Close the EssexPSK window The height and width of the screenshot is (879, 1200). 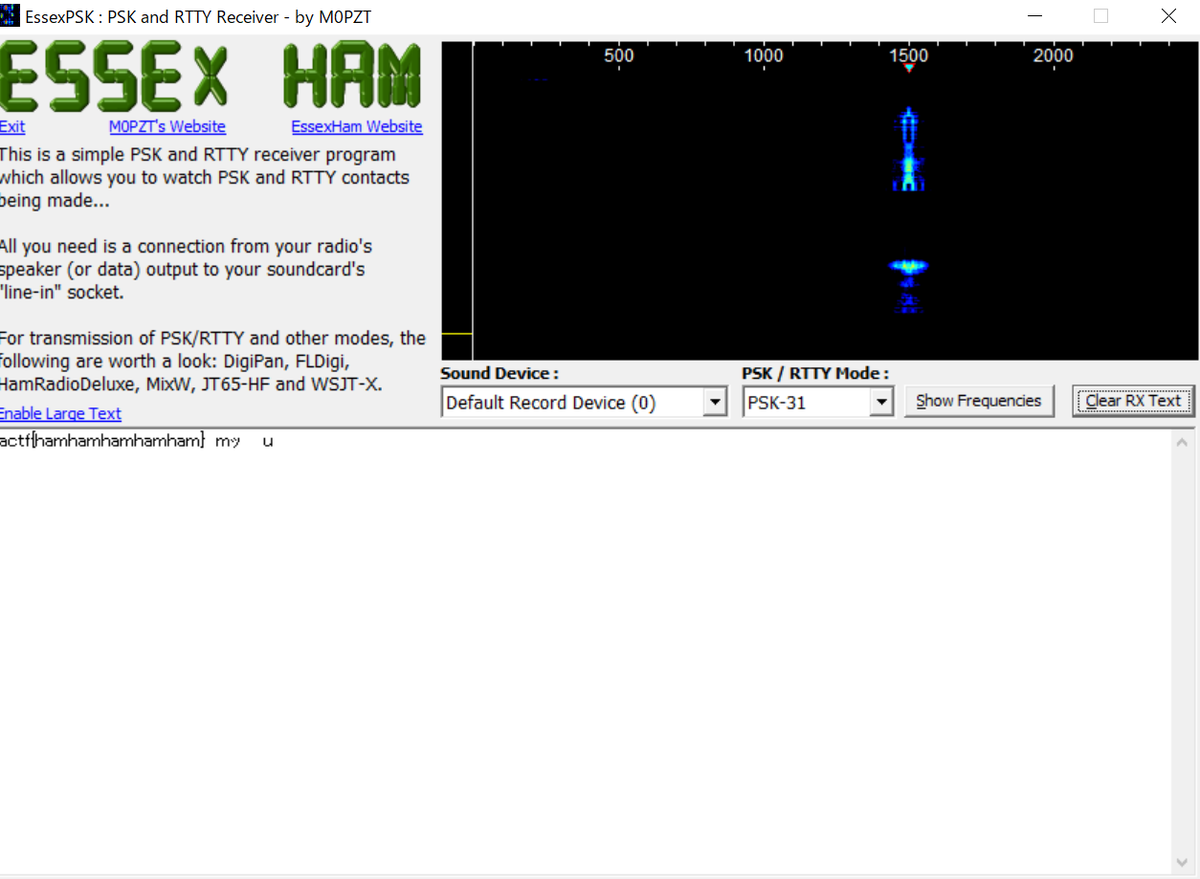click(x=1168, y=16)
